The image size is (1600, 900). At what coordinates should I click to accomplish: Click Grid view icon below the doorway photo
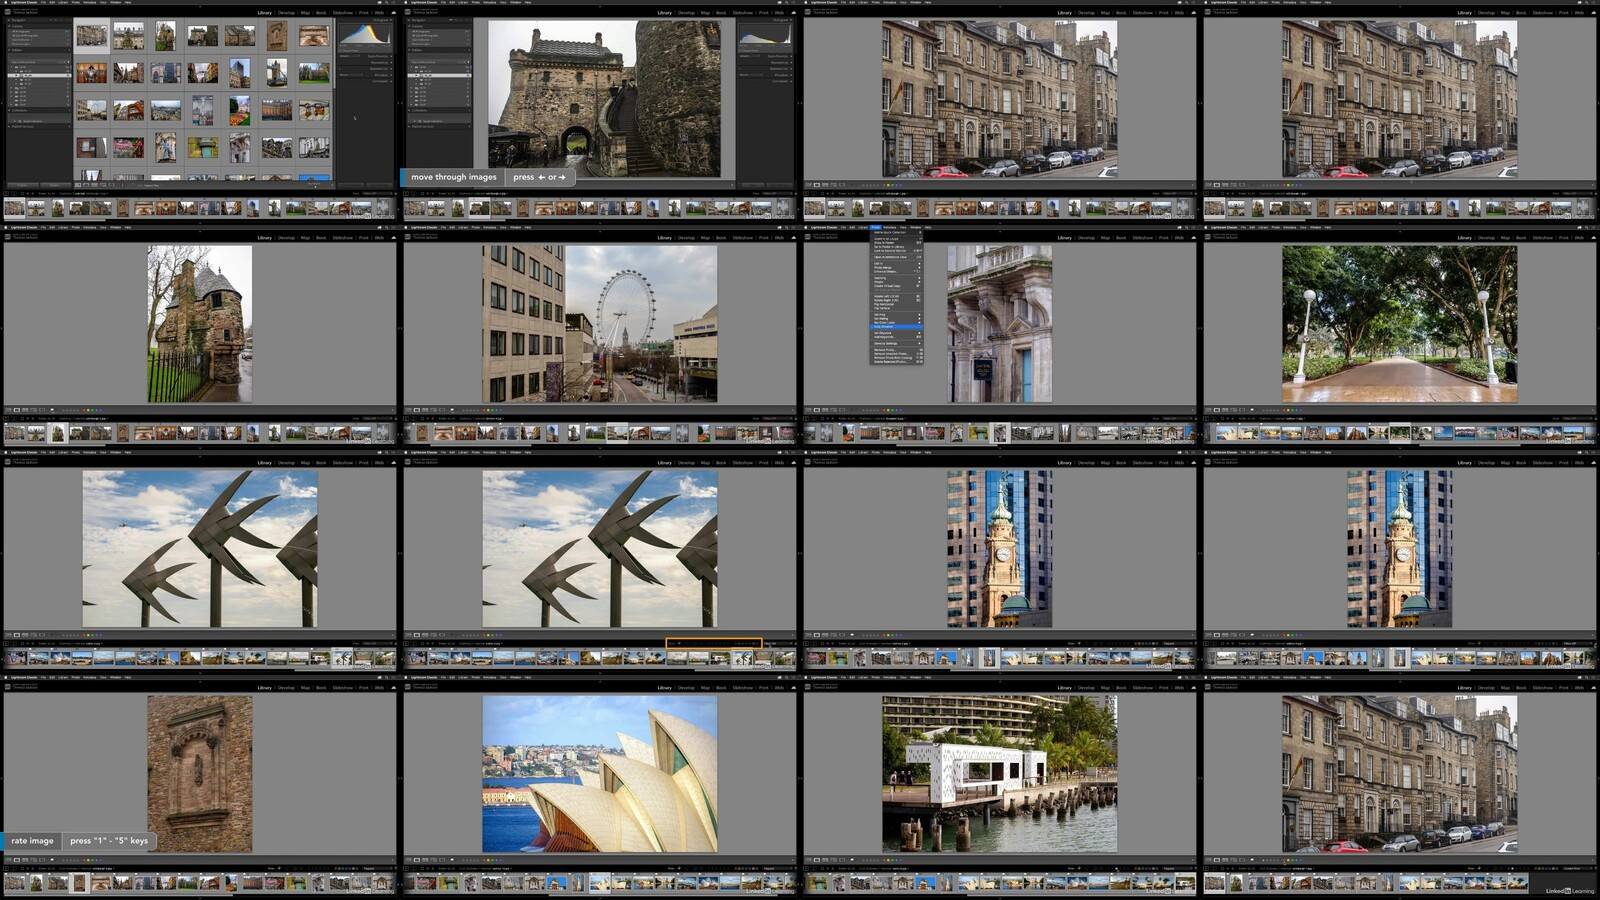pyautogui.click(x=808, y=410)
